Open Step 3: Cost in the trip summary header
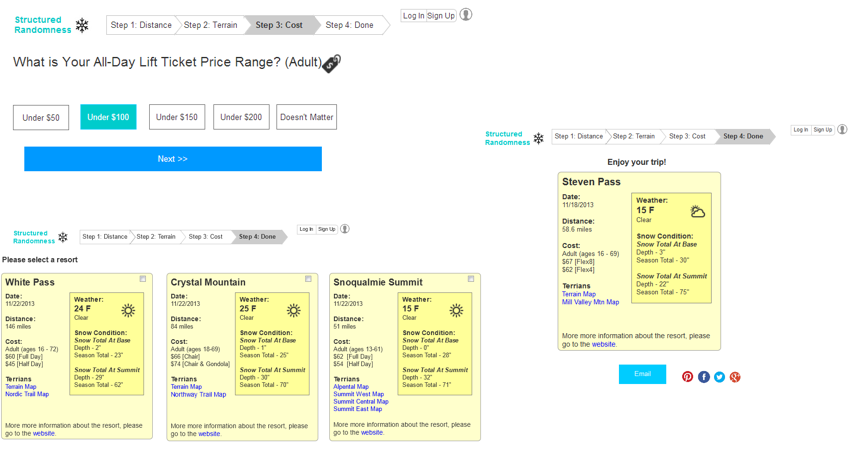This screenshot has width=848, height=449. (687, 136)
